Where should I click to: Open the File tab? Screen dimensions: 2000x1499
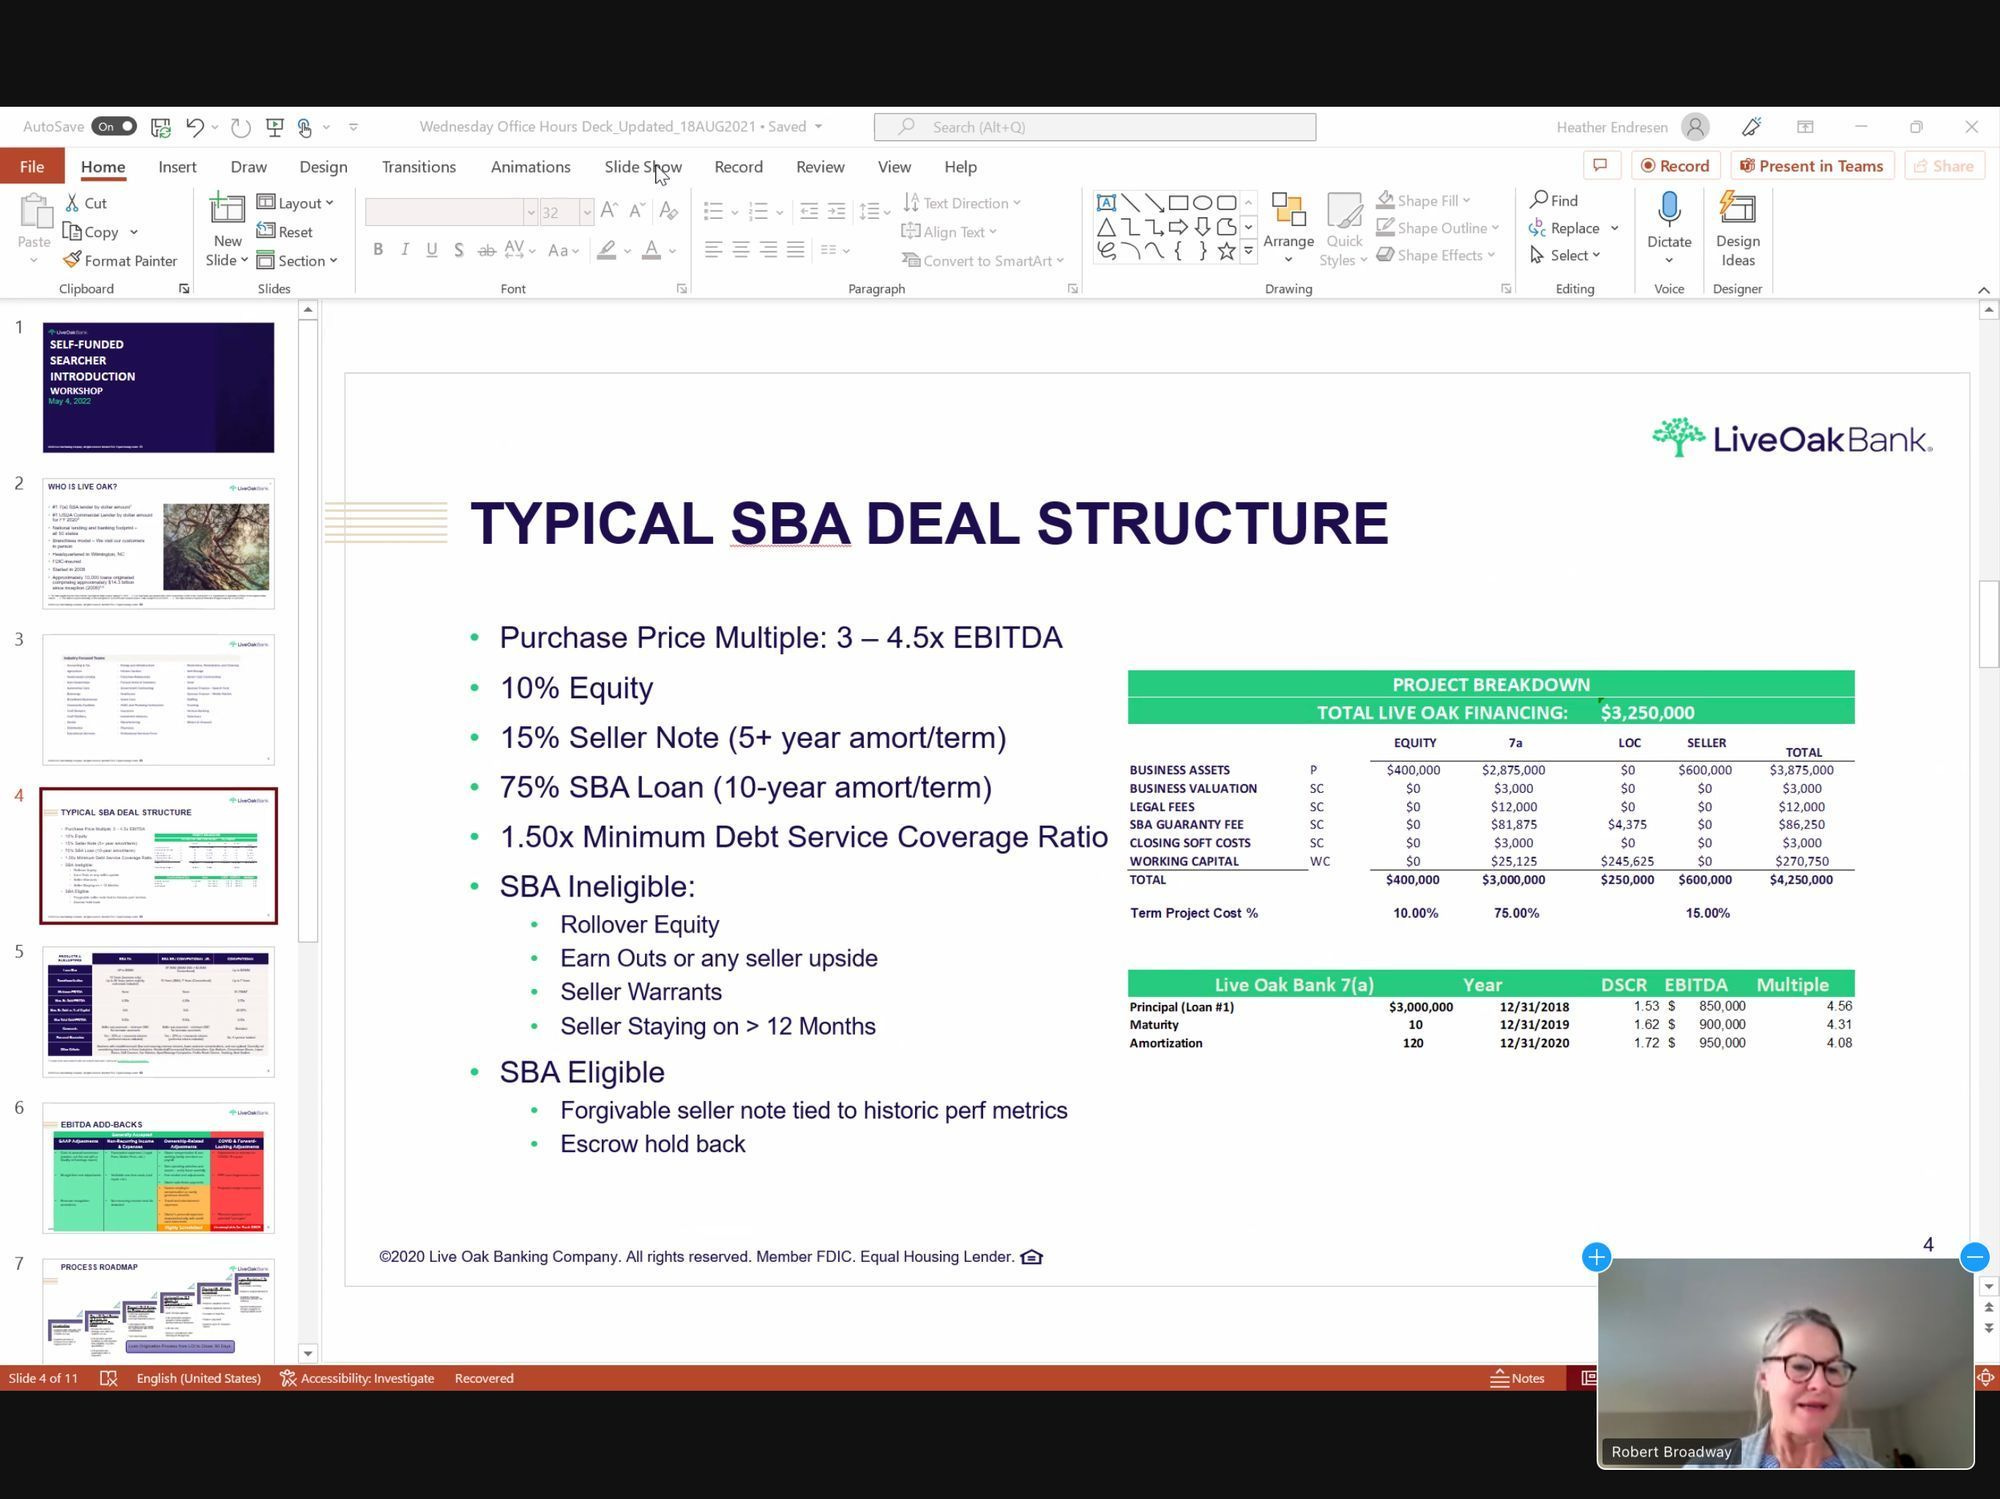(31, 166)
